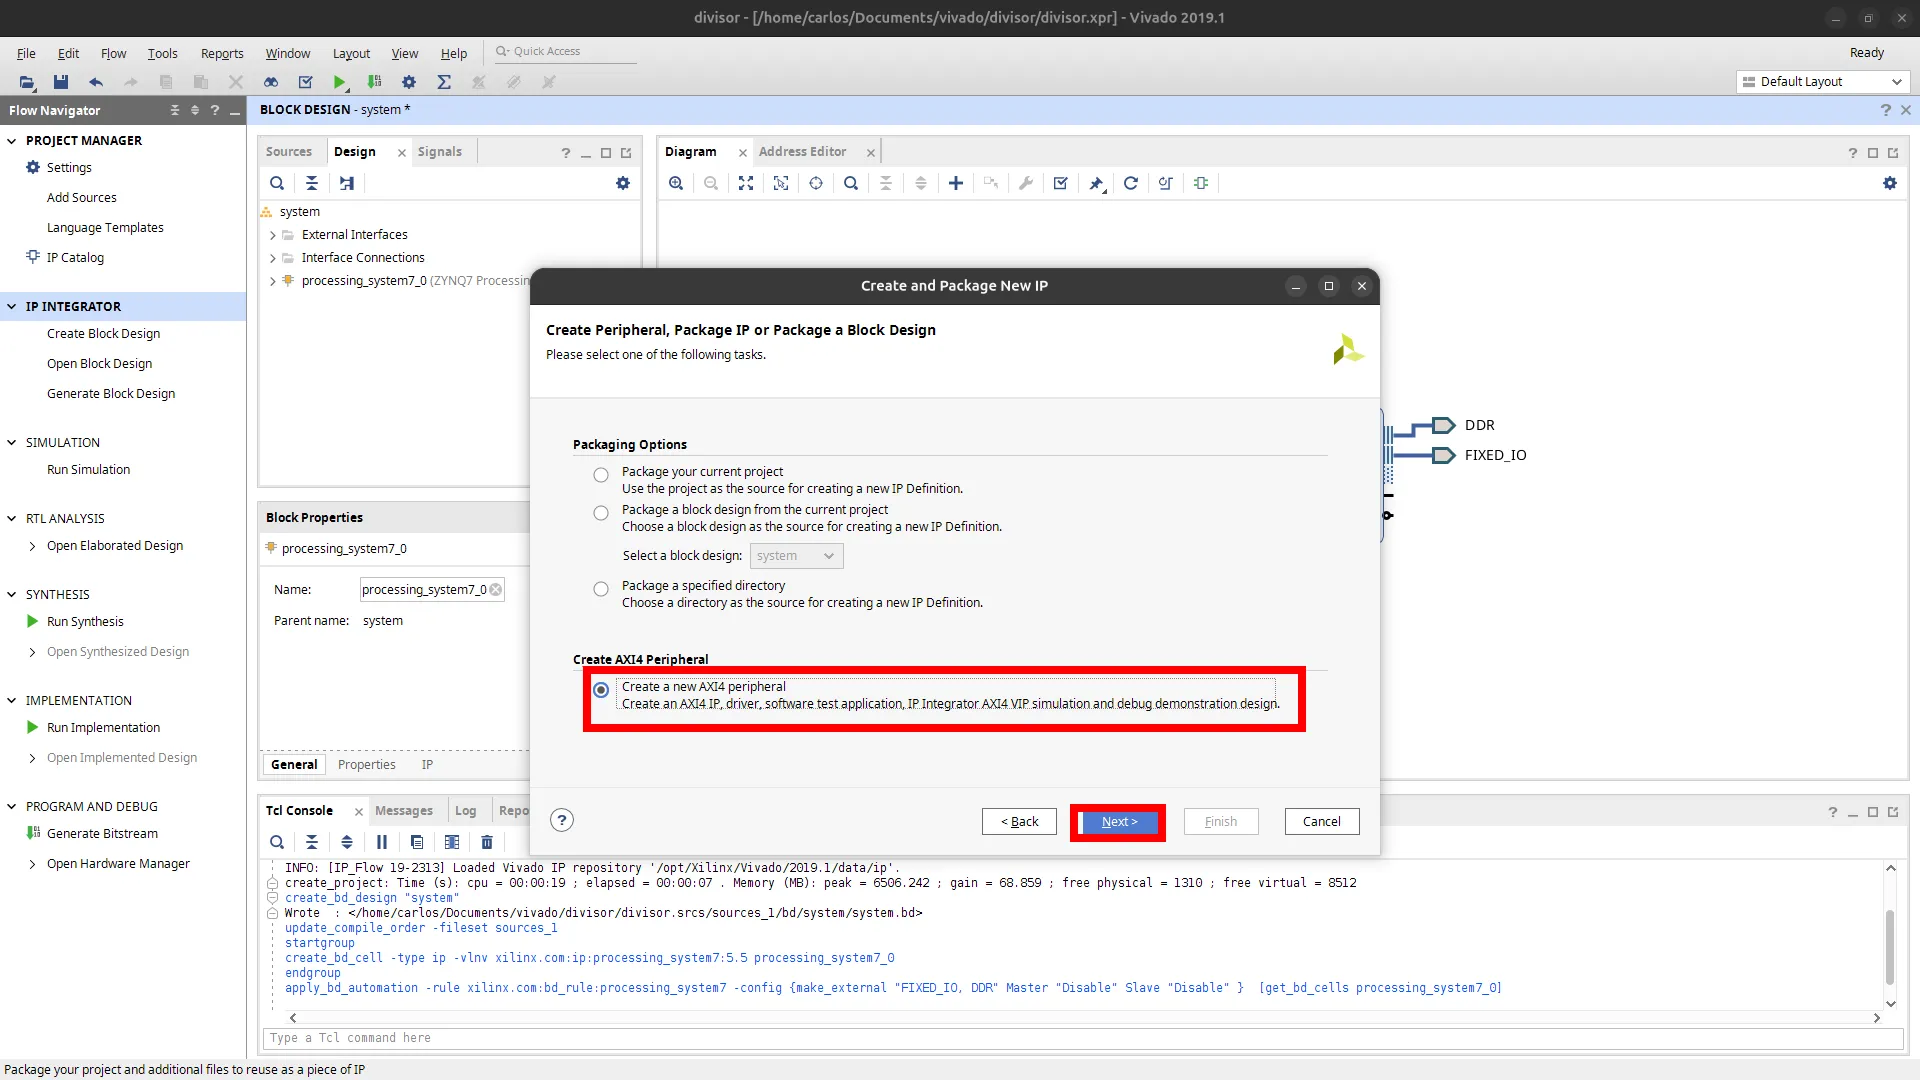Select Package a block design option
This screenshot has width=1920, height=1080.
point(601,513)
